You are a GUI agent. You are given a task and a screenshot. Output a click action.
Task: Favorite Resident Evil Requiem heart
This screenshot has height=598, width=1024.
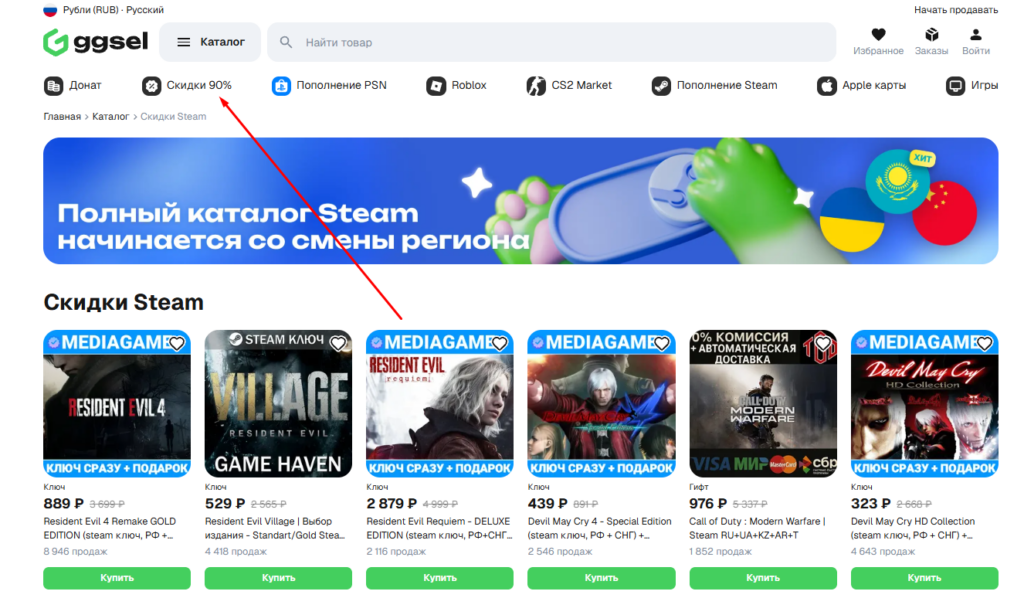click(500, 343)
